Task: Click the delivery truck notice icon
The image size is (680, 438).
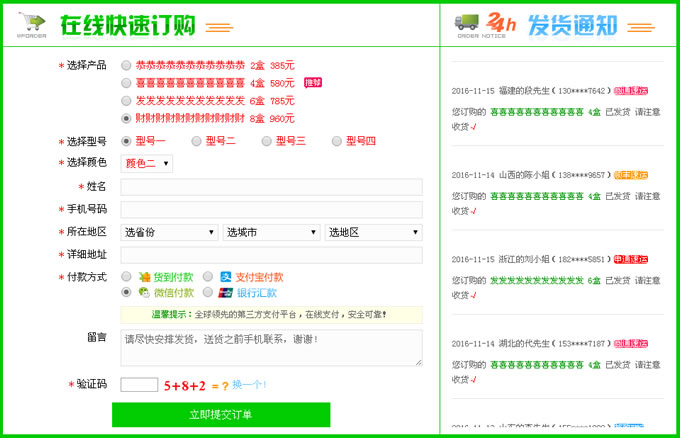Action: (467, 22)
